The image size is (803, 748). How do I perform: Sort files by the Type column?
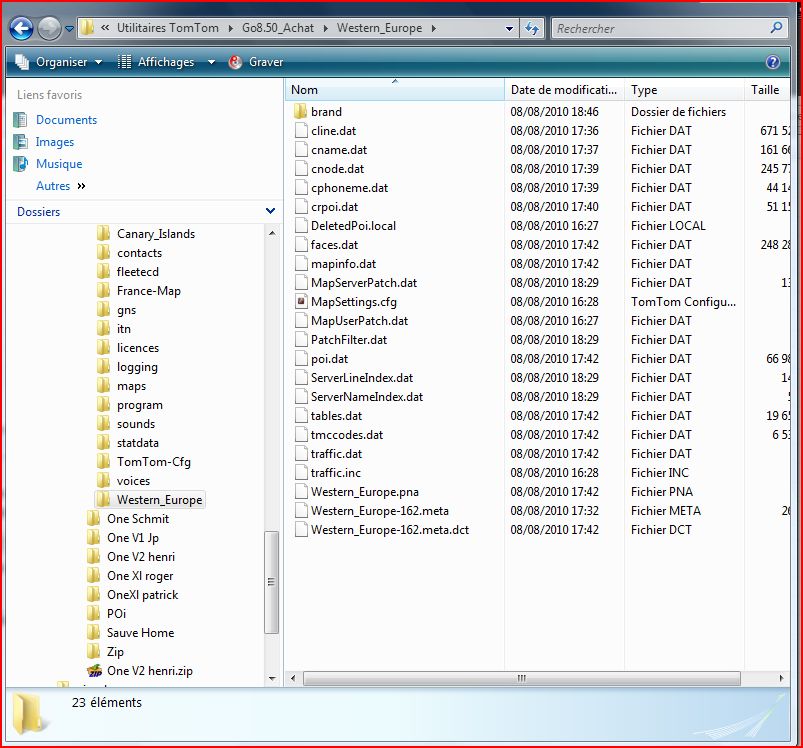pyautogui.click(x=684, y=90)
